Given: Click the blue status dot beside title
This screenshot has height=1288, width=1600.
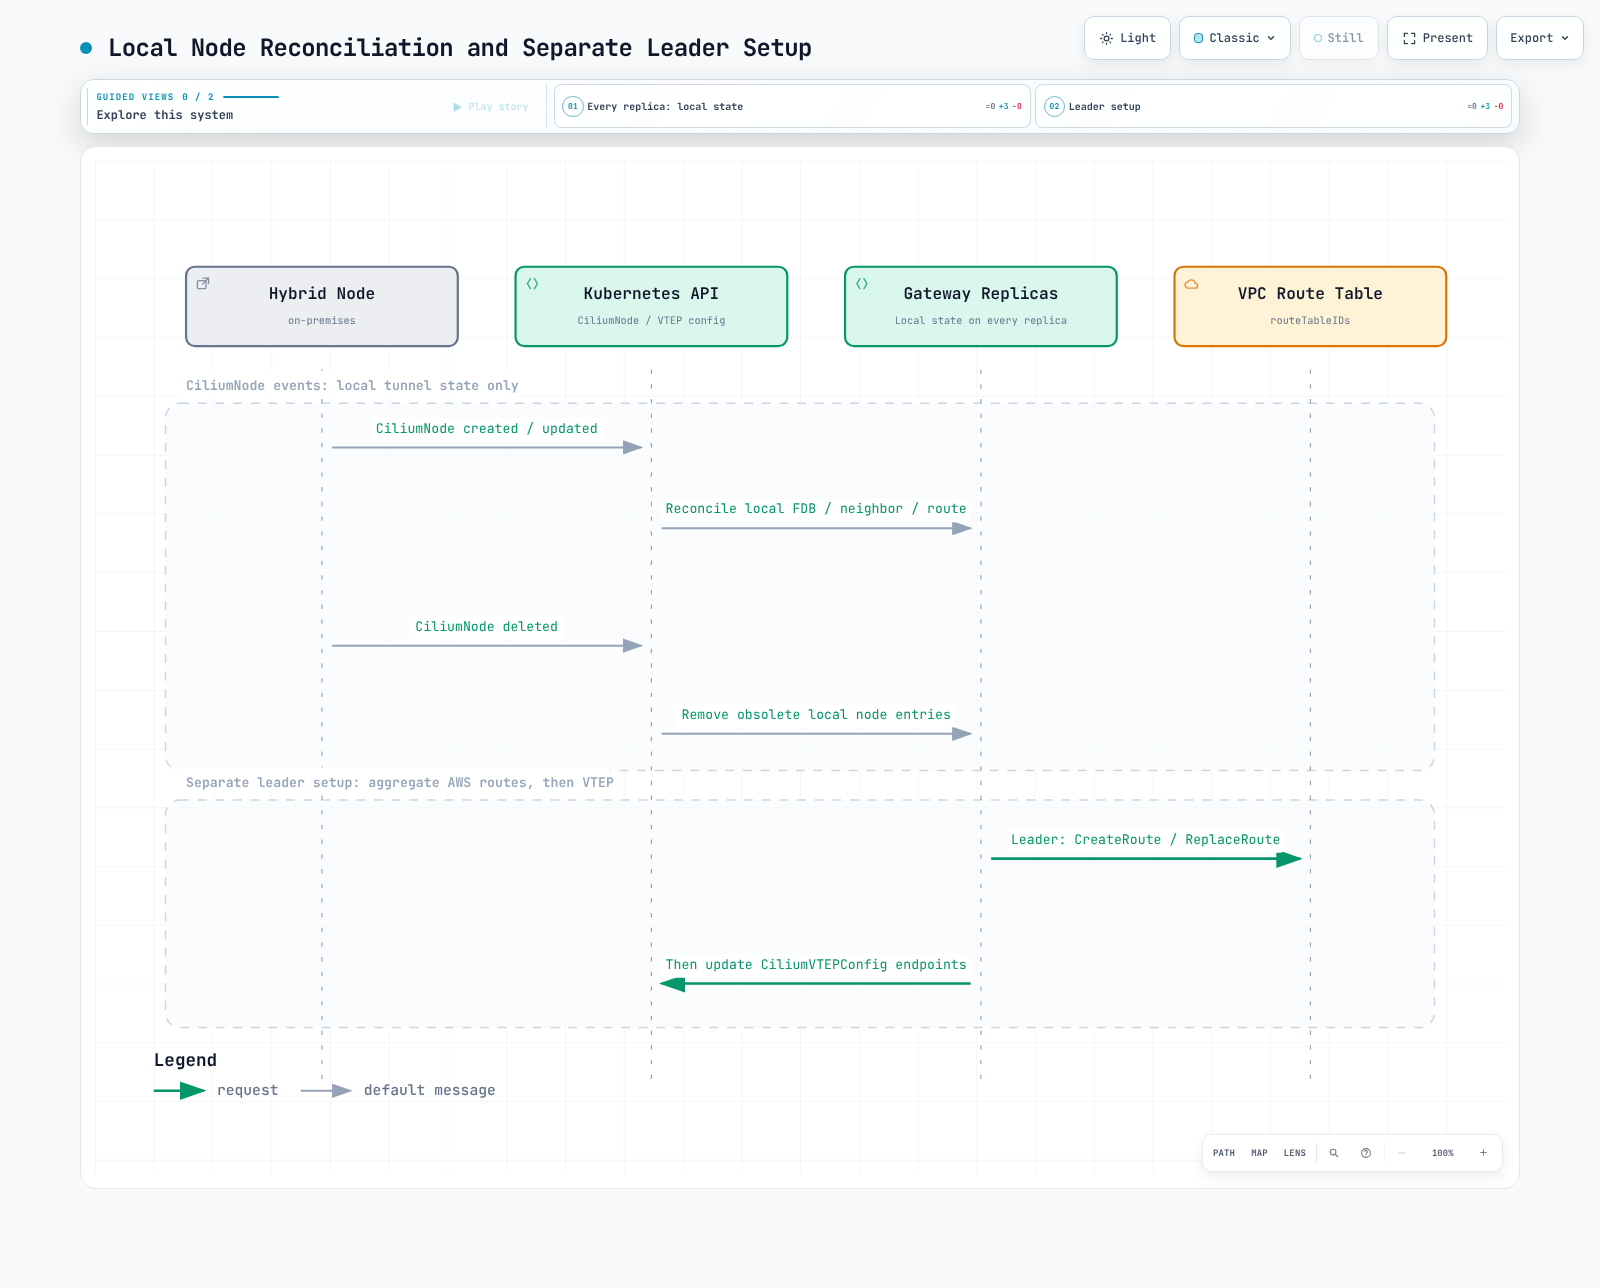Looking at the screenshot, I should [86, 48].
